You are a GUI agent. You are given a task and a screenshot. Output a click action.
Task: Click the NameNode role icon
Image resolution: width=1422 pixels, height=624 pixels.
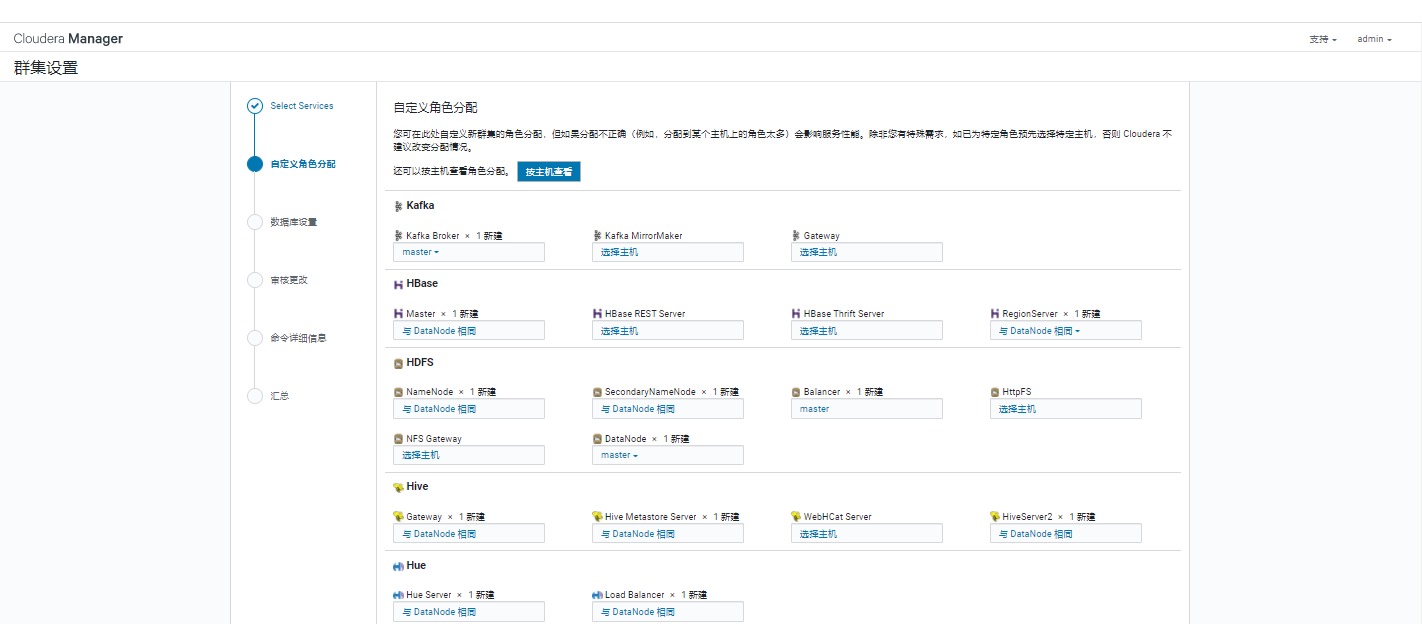pyautogui.click(x=398, y=392)
